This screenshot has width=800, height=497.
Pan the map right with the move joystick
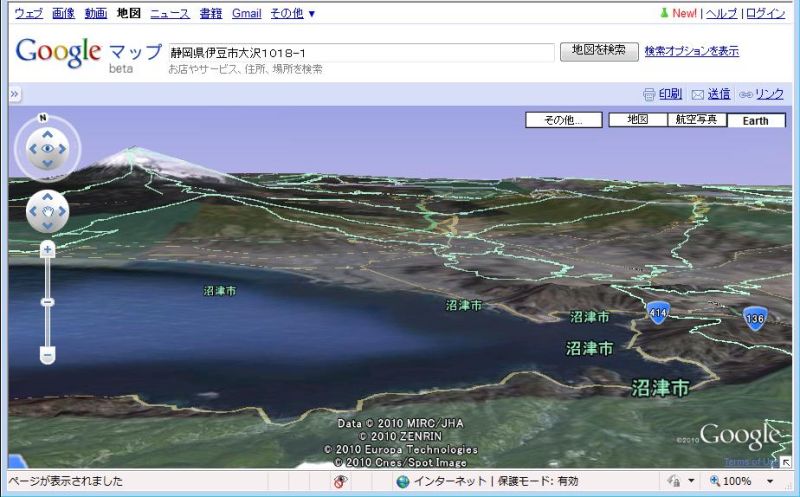(x=62, y=211)
